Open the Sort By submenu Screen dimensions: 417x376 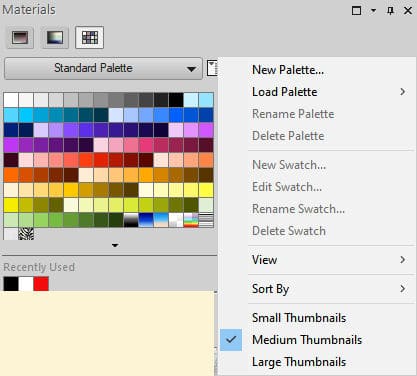[270, 289]
